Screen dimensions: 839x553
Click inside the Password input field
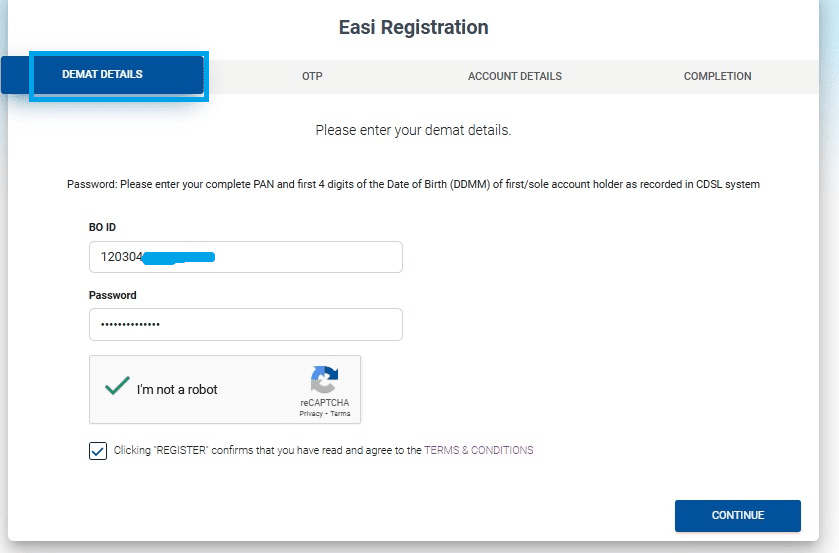coord(245,325)
